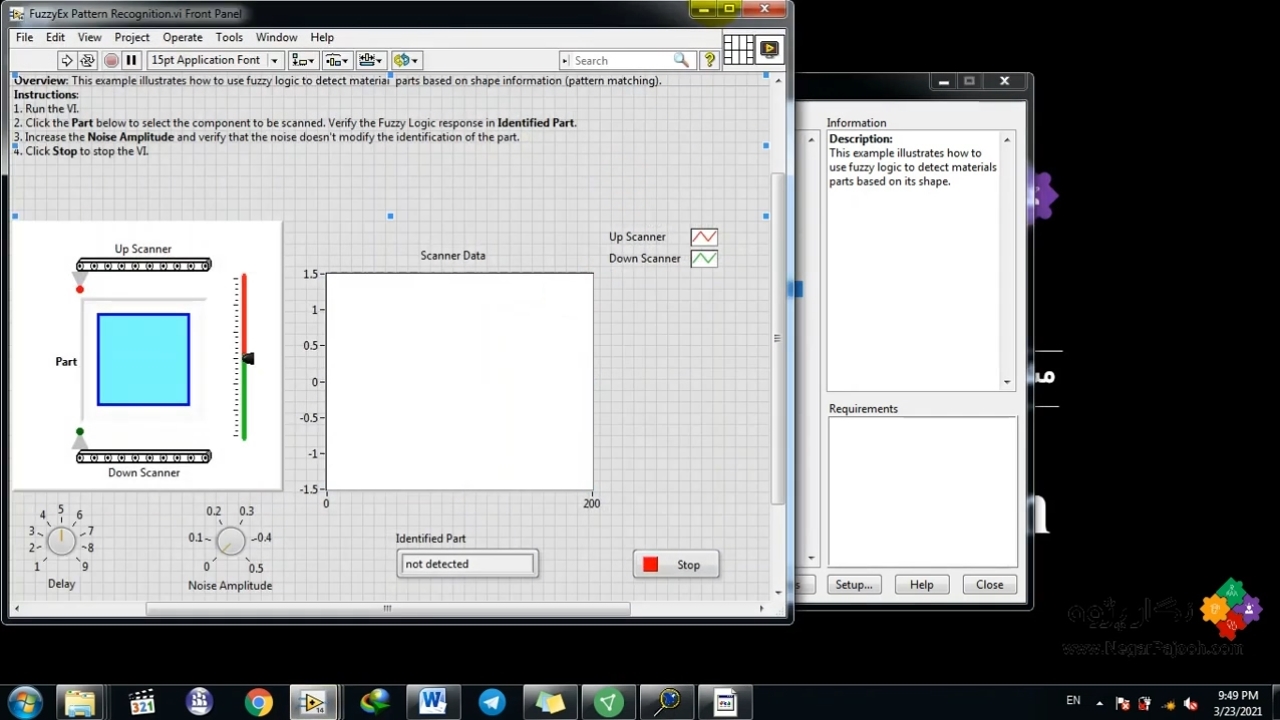Viewport: 1280px width, 720px height.
Task: Toggle the Up Scanner plot legend sample
Action: [x=703, y=237]
